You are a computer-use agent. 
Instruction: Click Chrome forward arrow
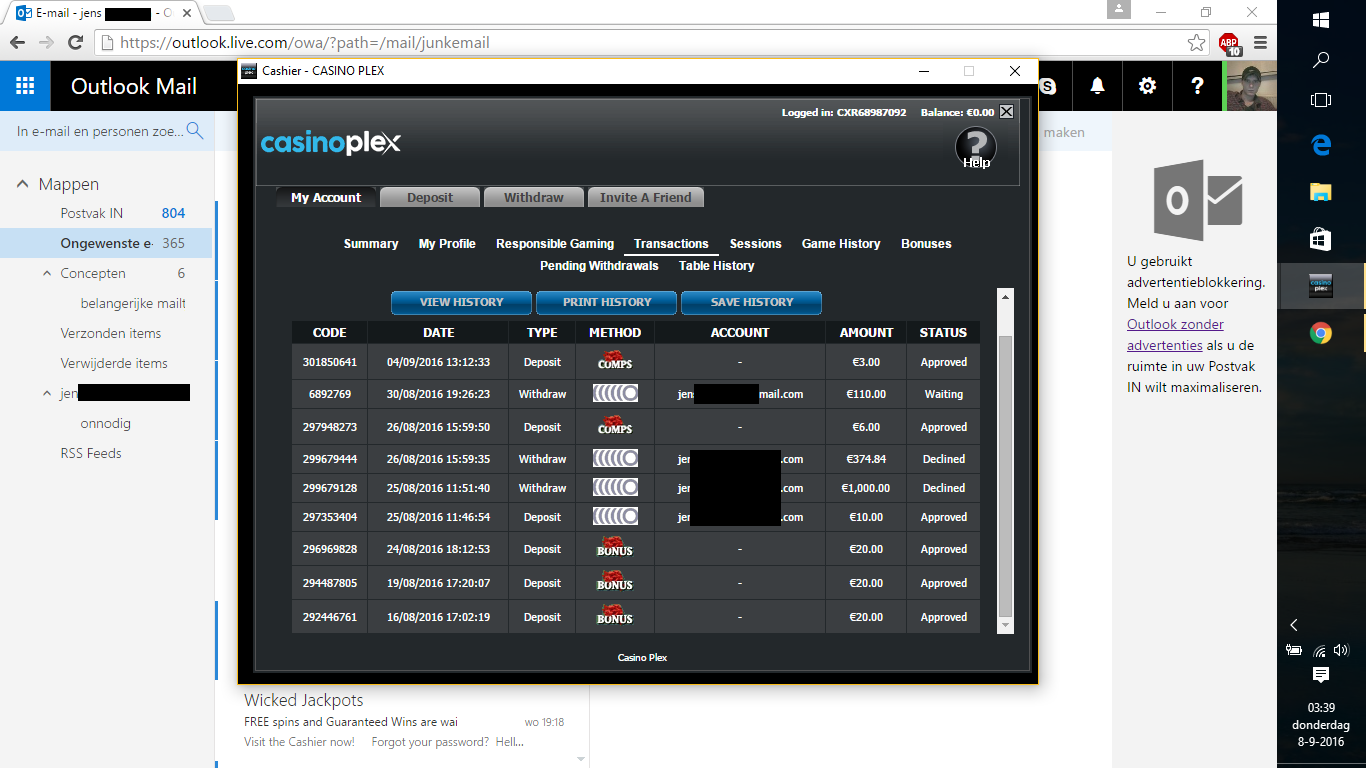46,43
